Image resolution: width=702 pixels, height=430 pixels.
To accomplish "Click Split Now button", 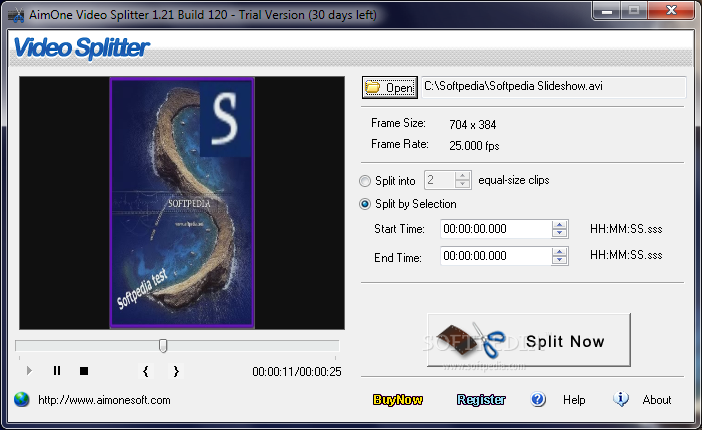I will click(529, 340).
